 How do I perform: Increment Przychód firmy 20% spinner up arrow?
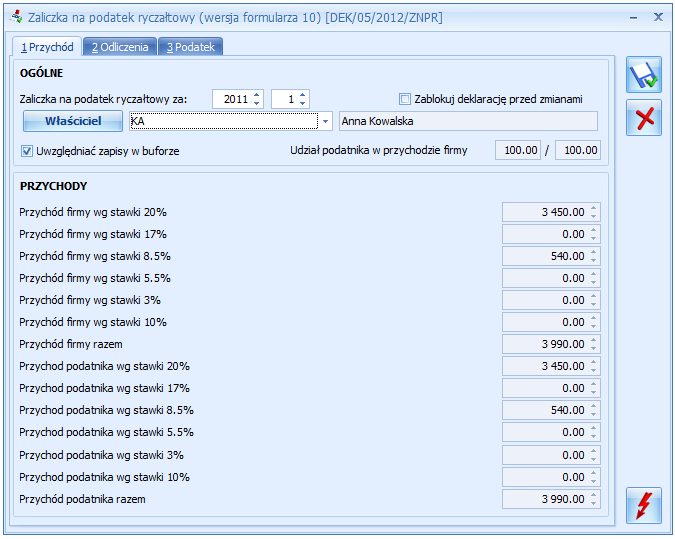tap(594, 208)
